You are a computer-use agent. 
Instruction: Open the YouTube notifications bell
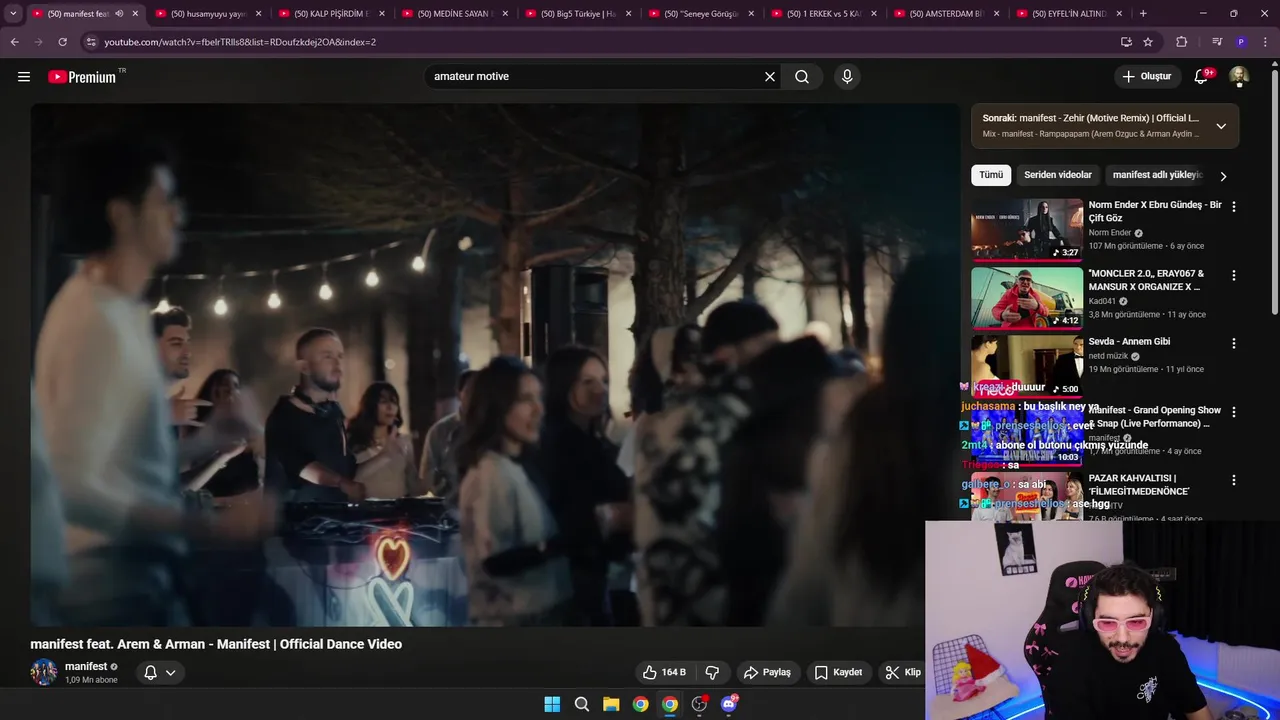point(1202,76)
